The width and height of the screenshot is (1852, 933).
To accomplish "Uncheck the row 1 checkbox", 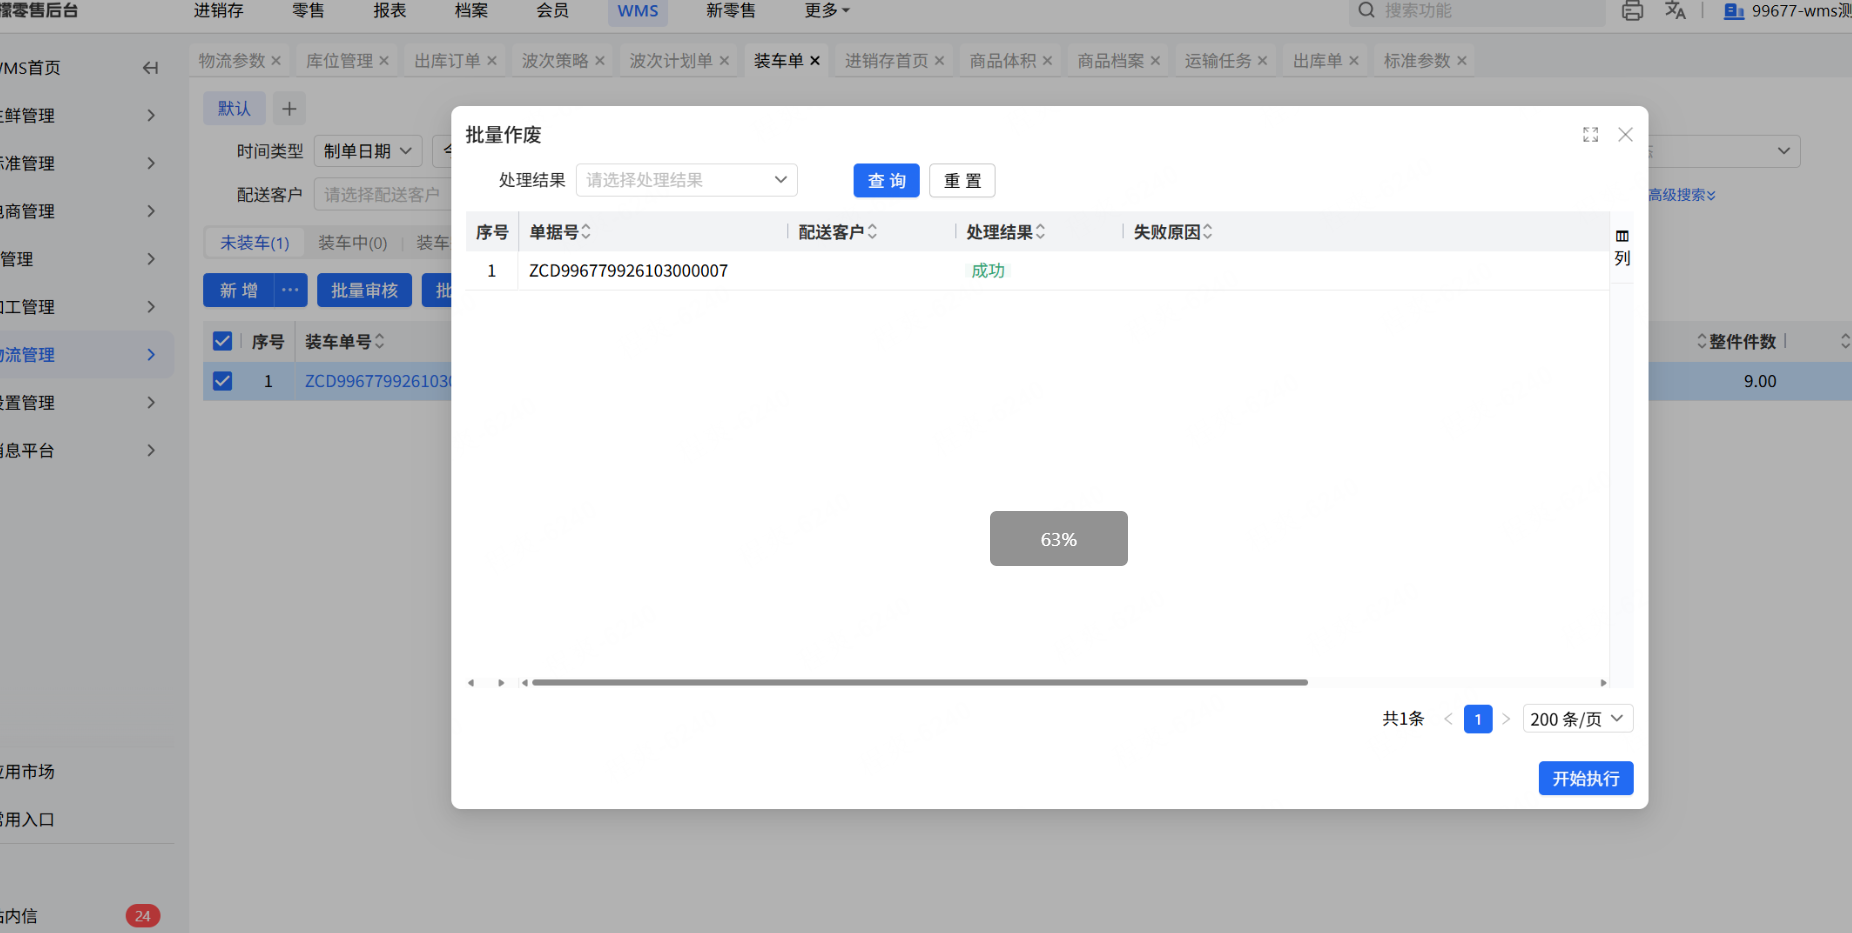I will pos(222,381).
